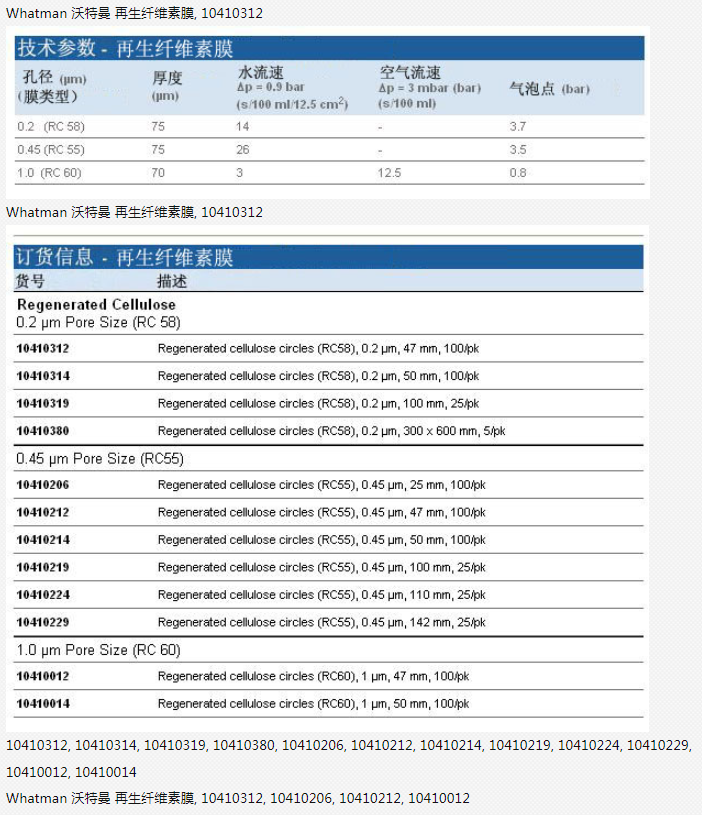Click the 水流速 column header
The width and height of the screenshot is (702, 815).
click(292, 87)
